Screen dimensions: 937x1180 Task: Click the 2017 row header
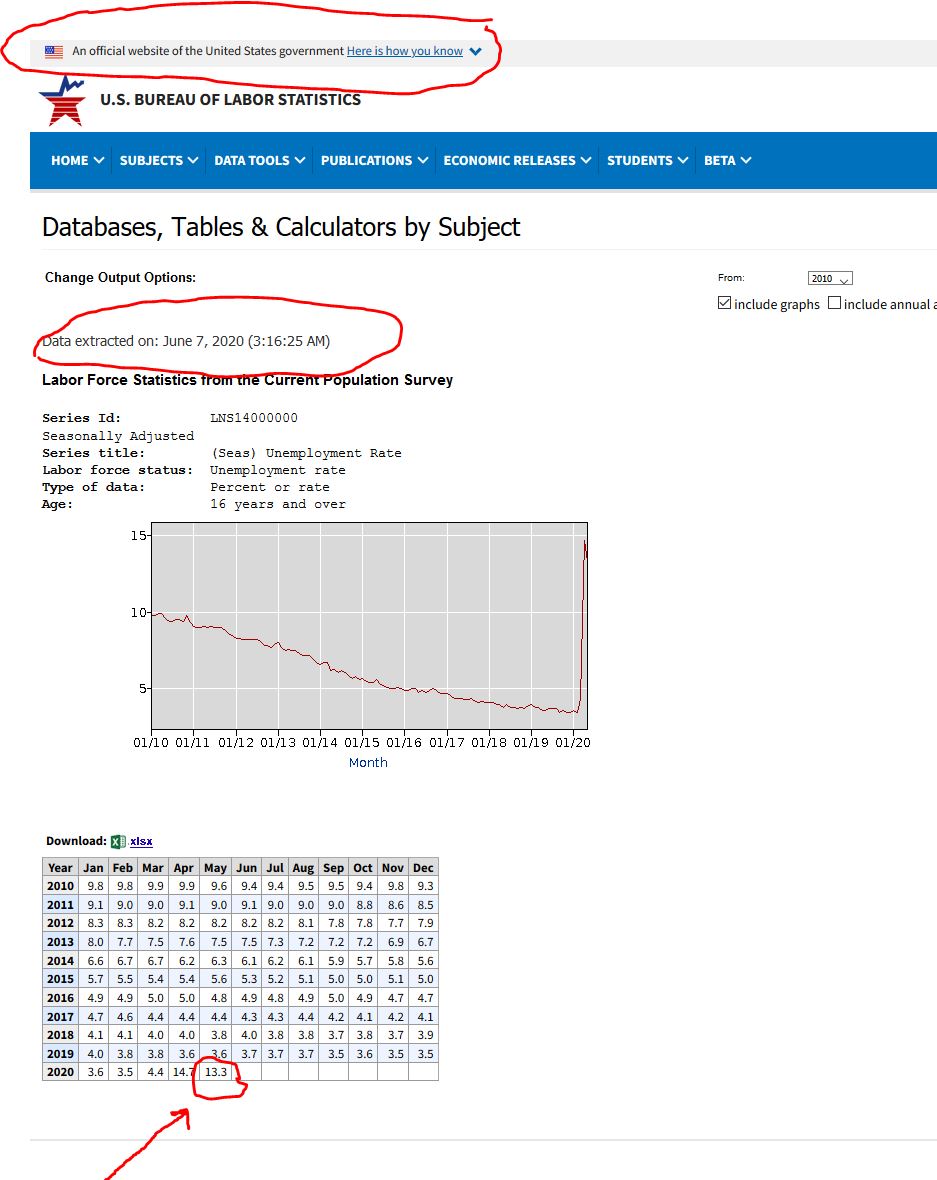click(x=60, y=1016)
